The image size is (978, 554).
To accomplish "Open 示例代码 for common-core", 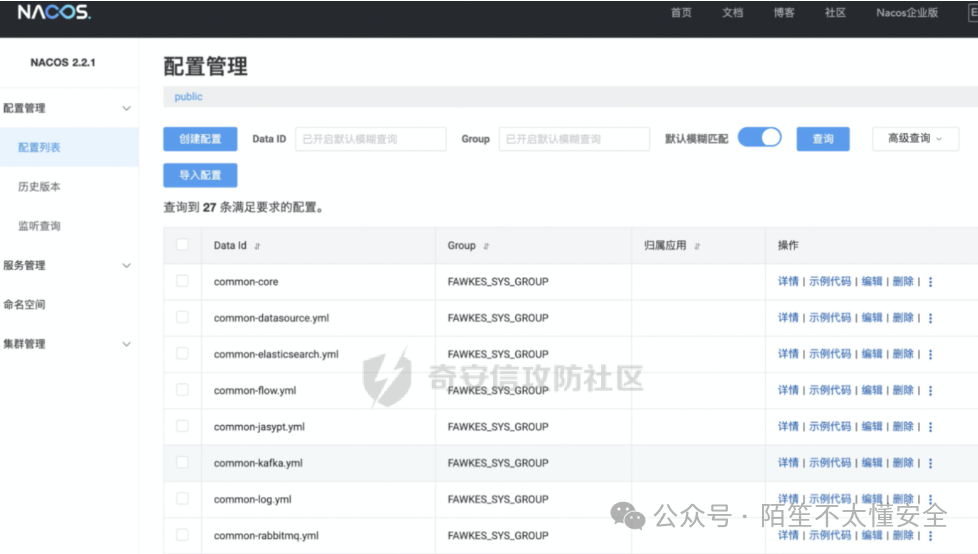I will (830, 281).
